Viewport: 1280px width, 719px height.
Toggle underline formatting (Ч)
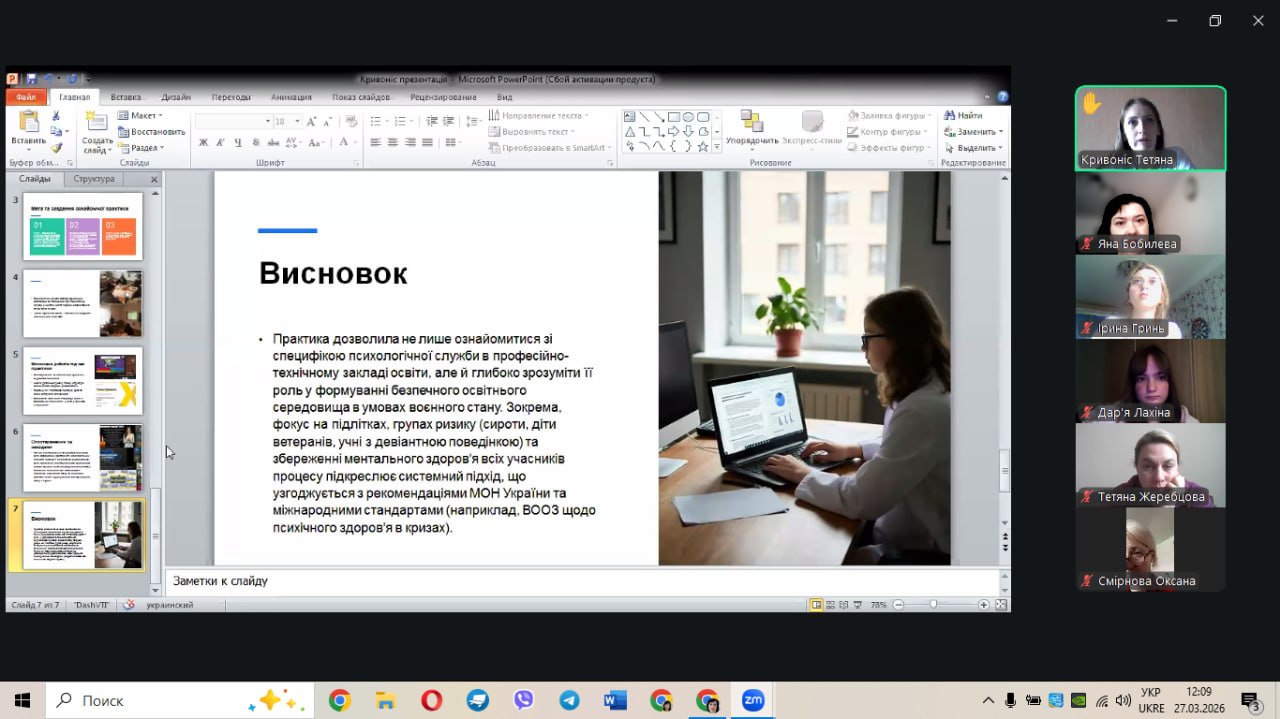tap(237, 143)
